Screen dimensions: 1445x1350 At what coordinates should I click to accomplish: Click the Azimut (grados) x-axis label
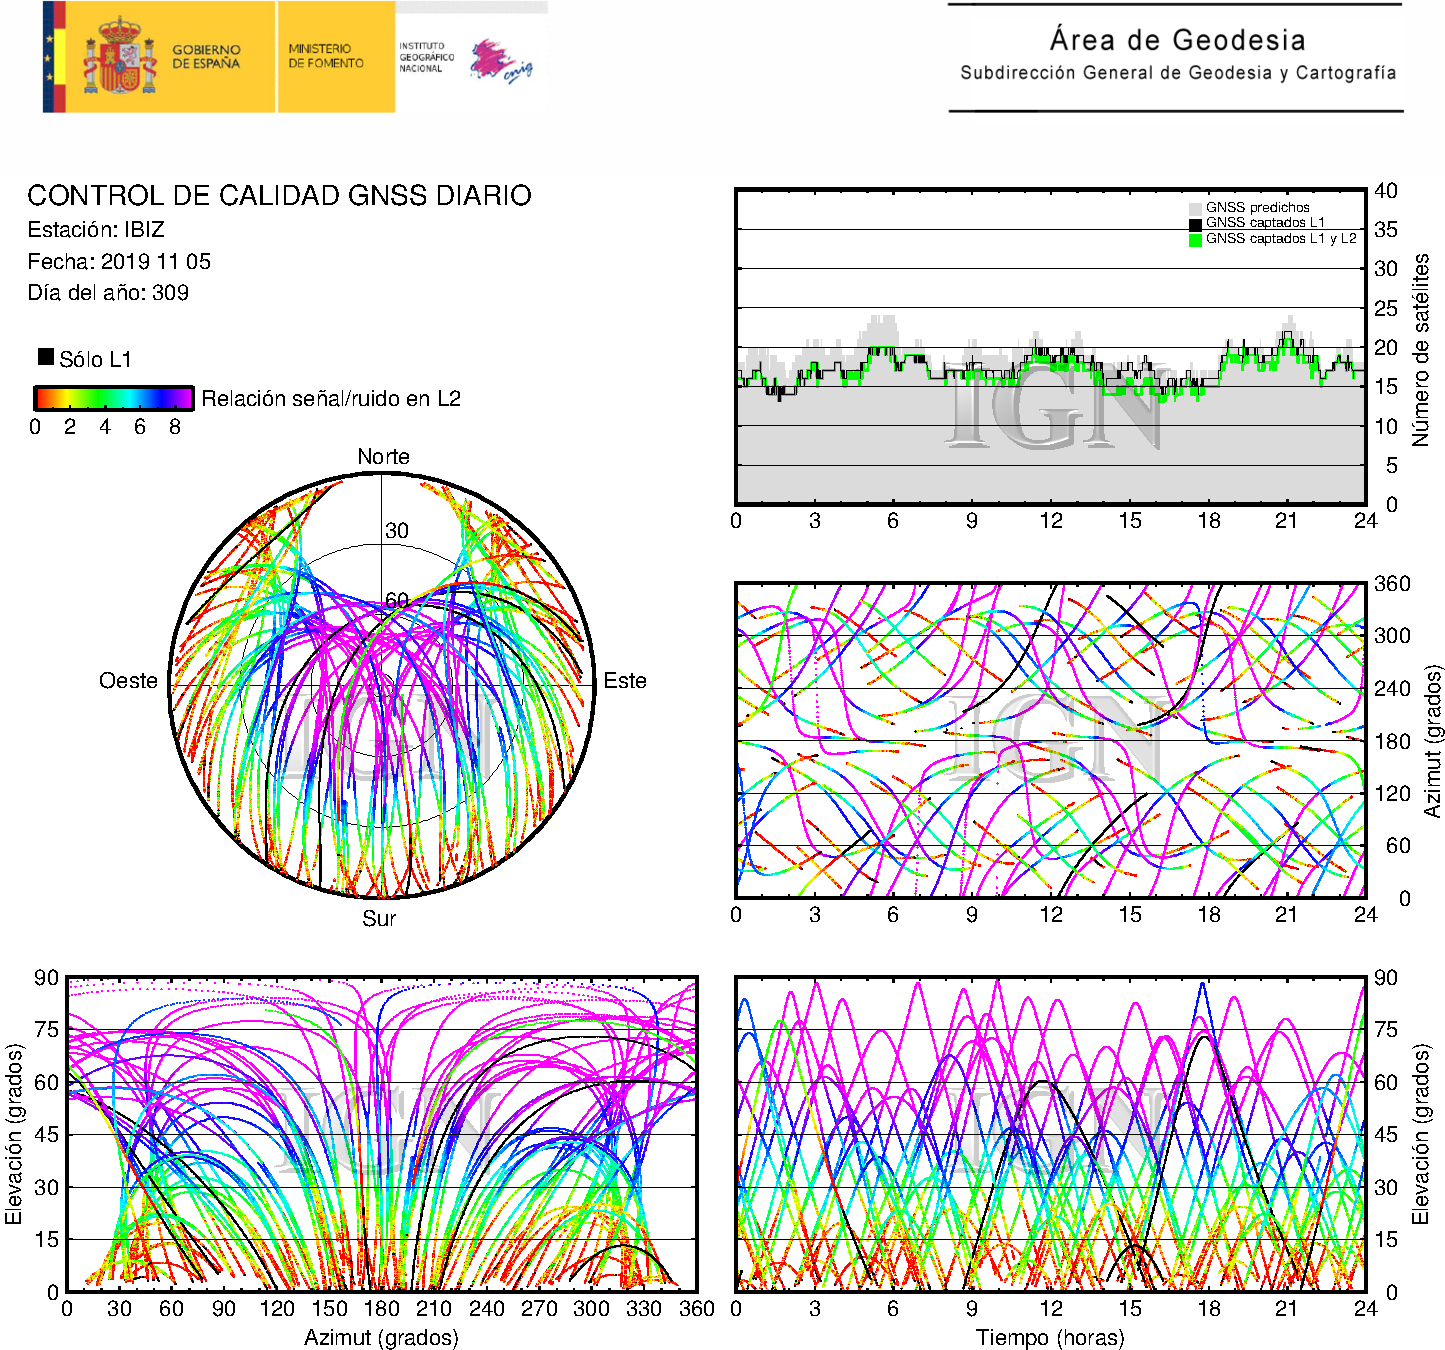[x=381, y=1337]
